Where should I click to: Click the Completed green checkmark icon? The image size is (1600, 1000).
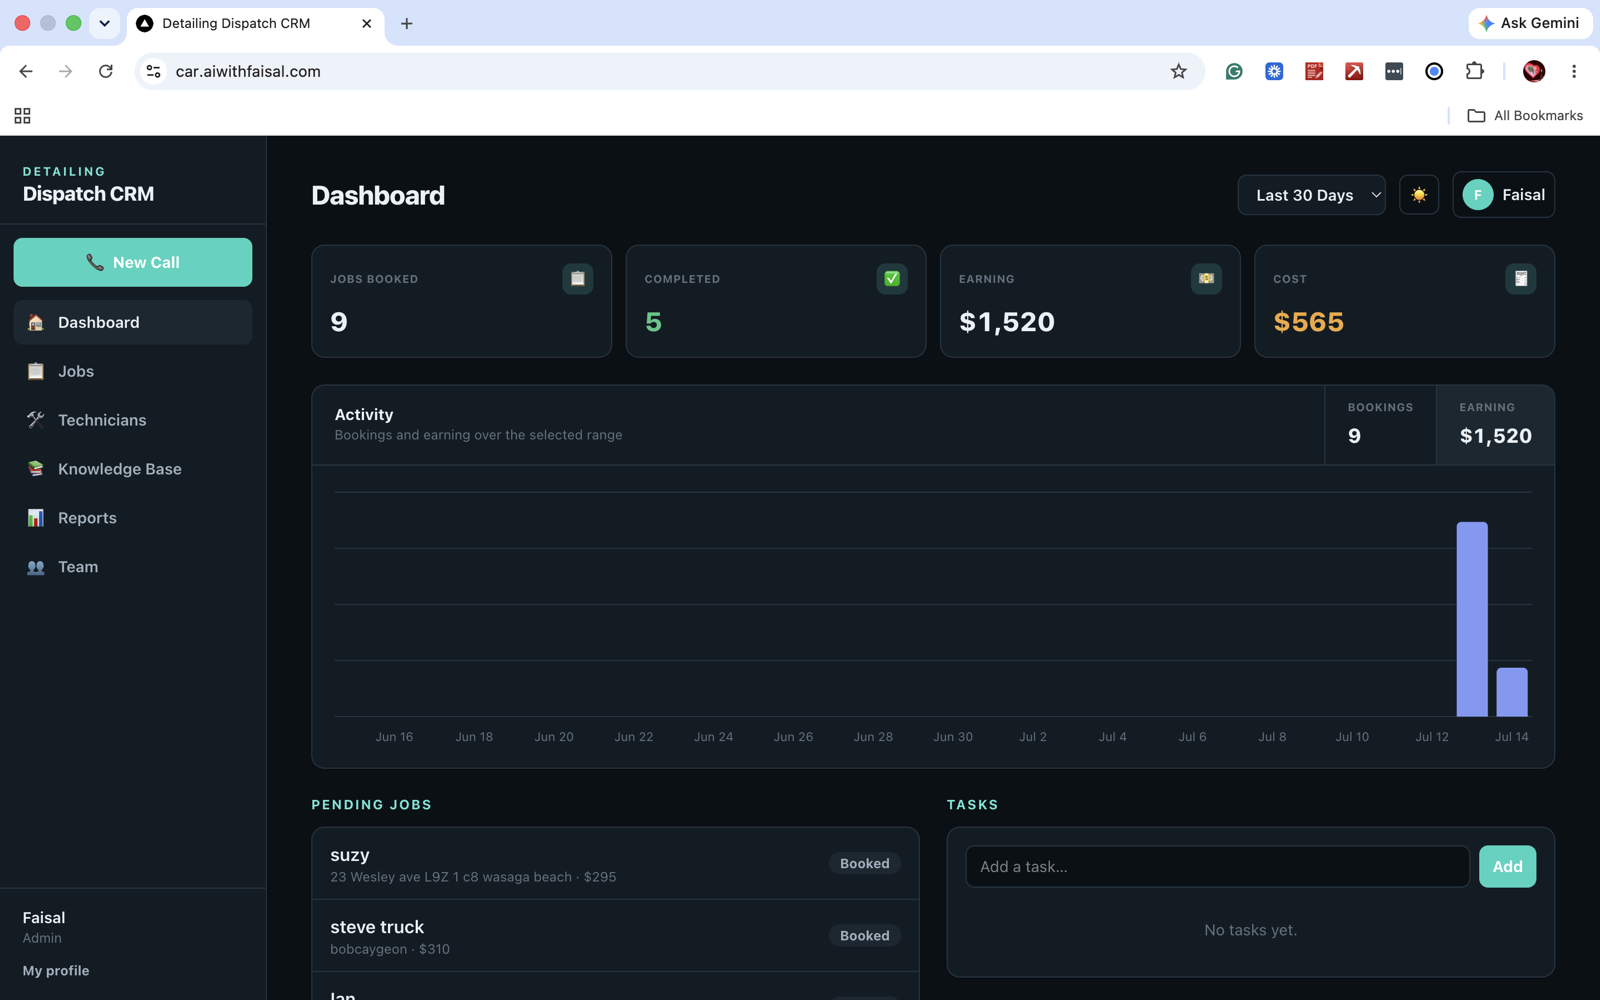[x=892, y=279]
